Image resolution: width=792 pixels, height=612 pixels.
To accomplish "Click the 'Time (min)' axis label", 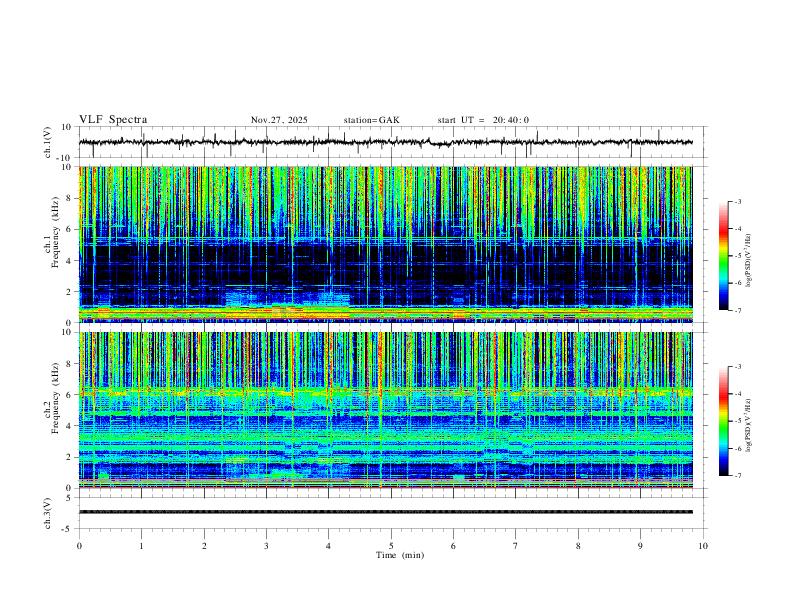I will tap(400, 555).
